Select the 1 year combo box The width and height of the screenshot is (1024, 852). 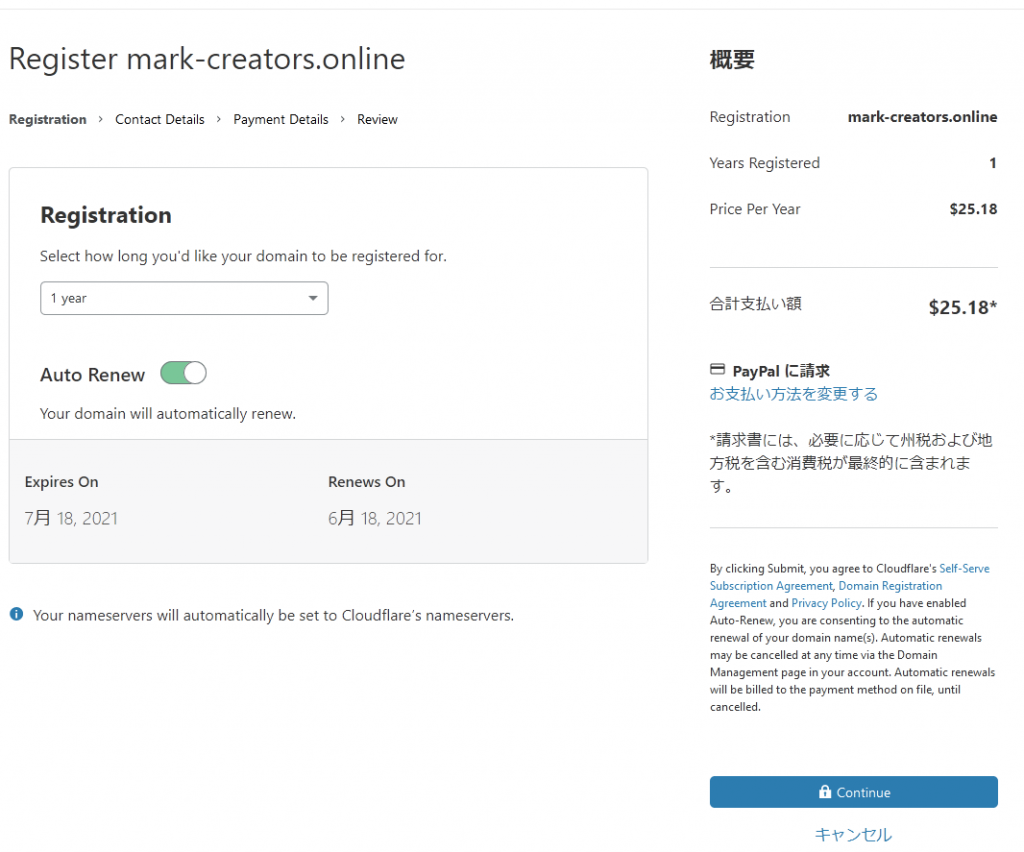tap(184, 298)
